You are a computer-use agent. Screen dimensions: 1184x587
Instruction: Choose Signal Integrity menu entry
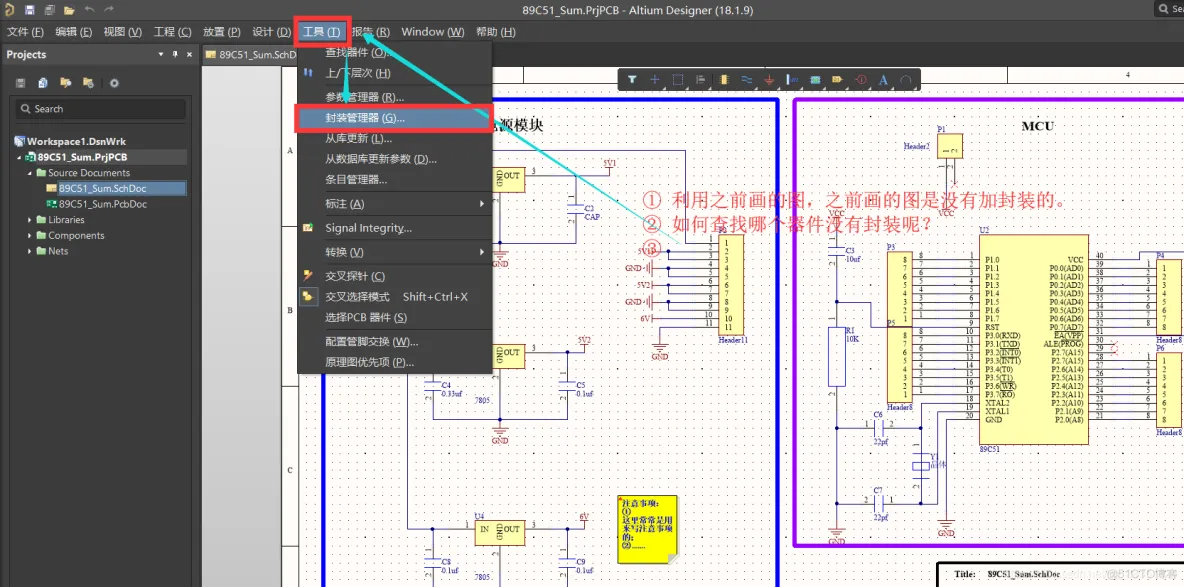pyautogui.click(x=395, y=228)
